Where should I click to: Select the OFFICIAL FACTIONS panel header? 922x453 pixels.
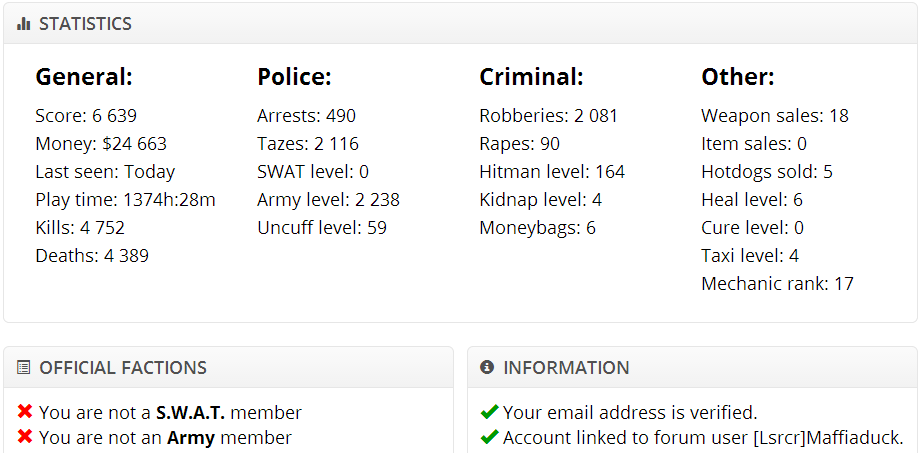click(x=229, y=367)
